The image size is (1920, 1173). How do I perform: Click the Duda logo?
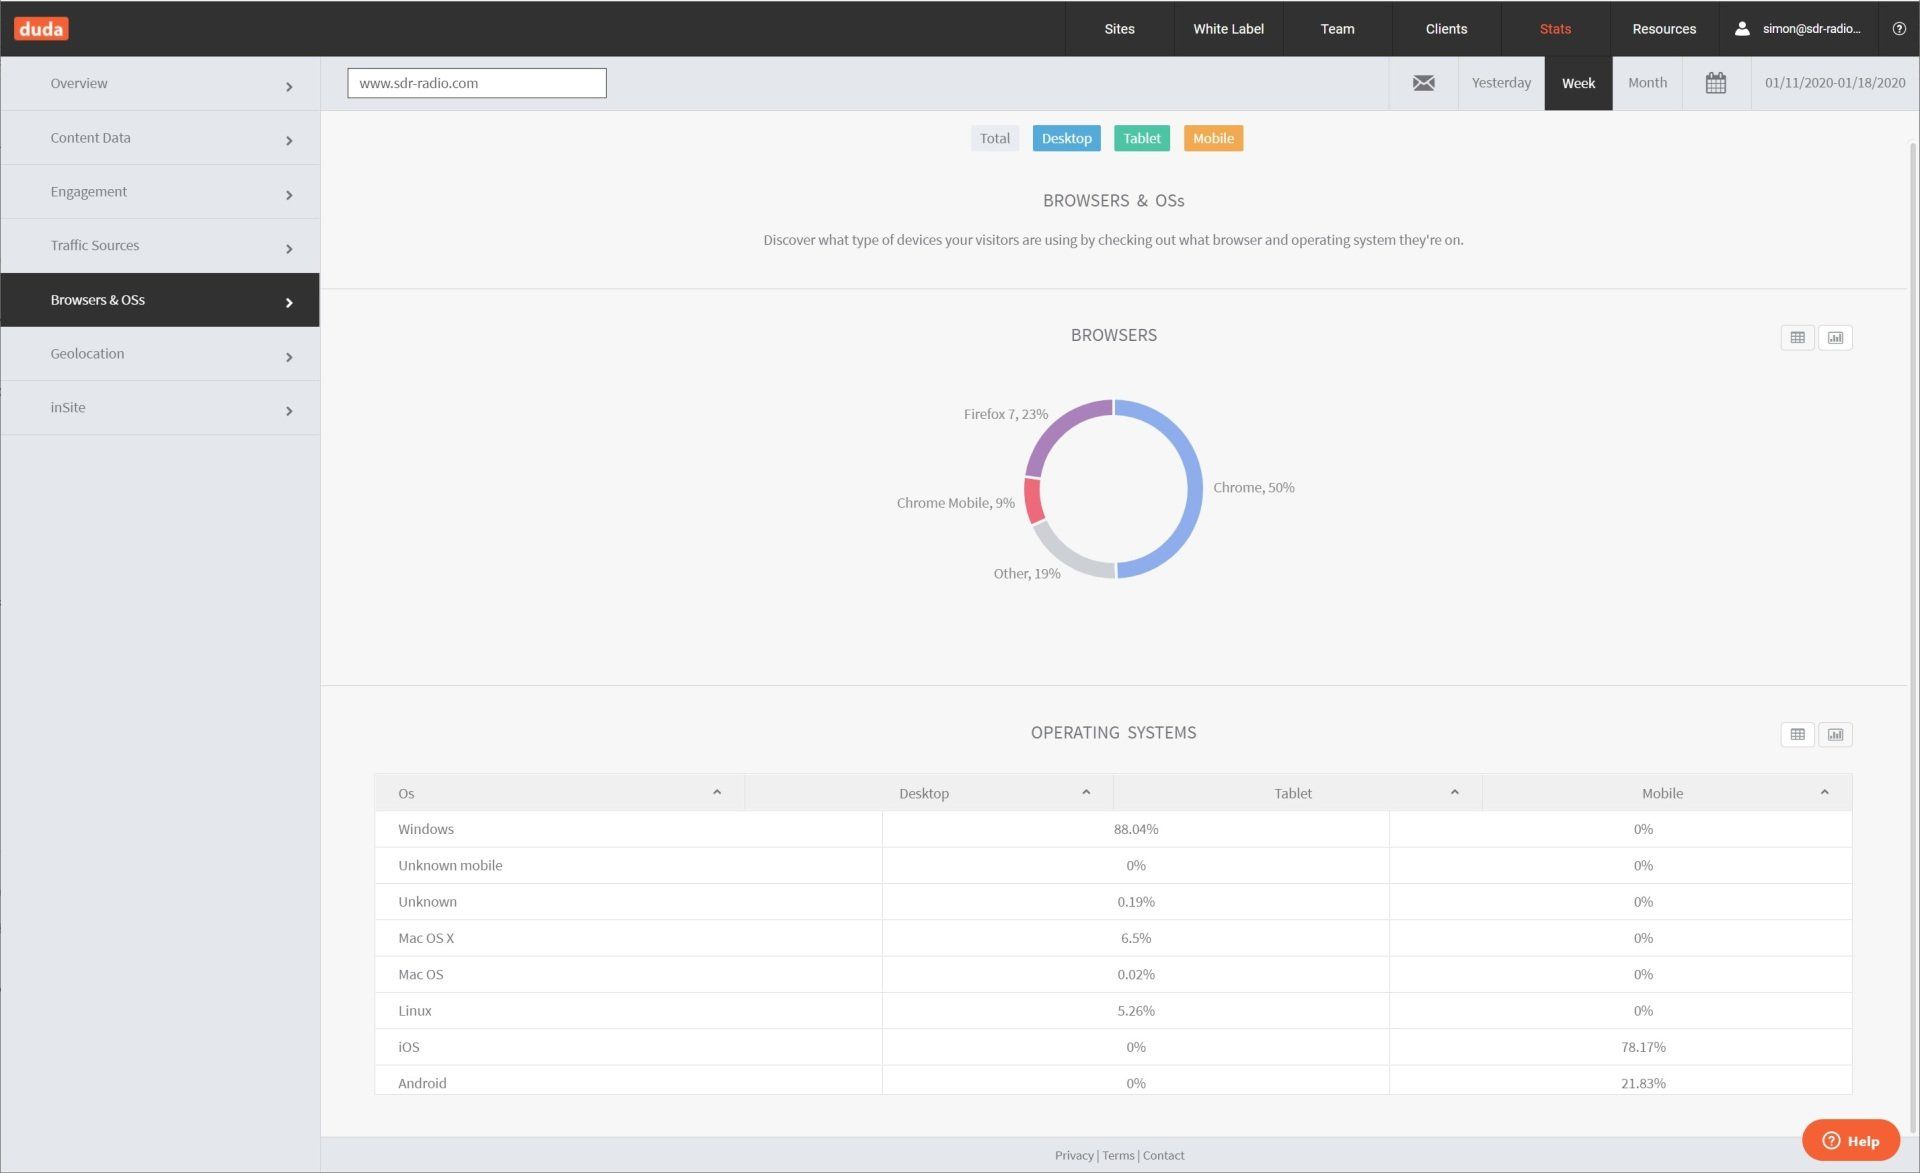41,29
